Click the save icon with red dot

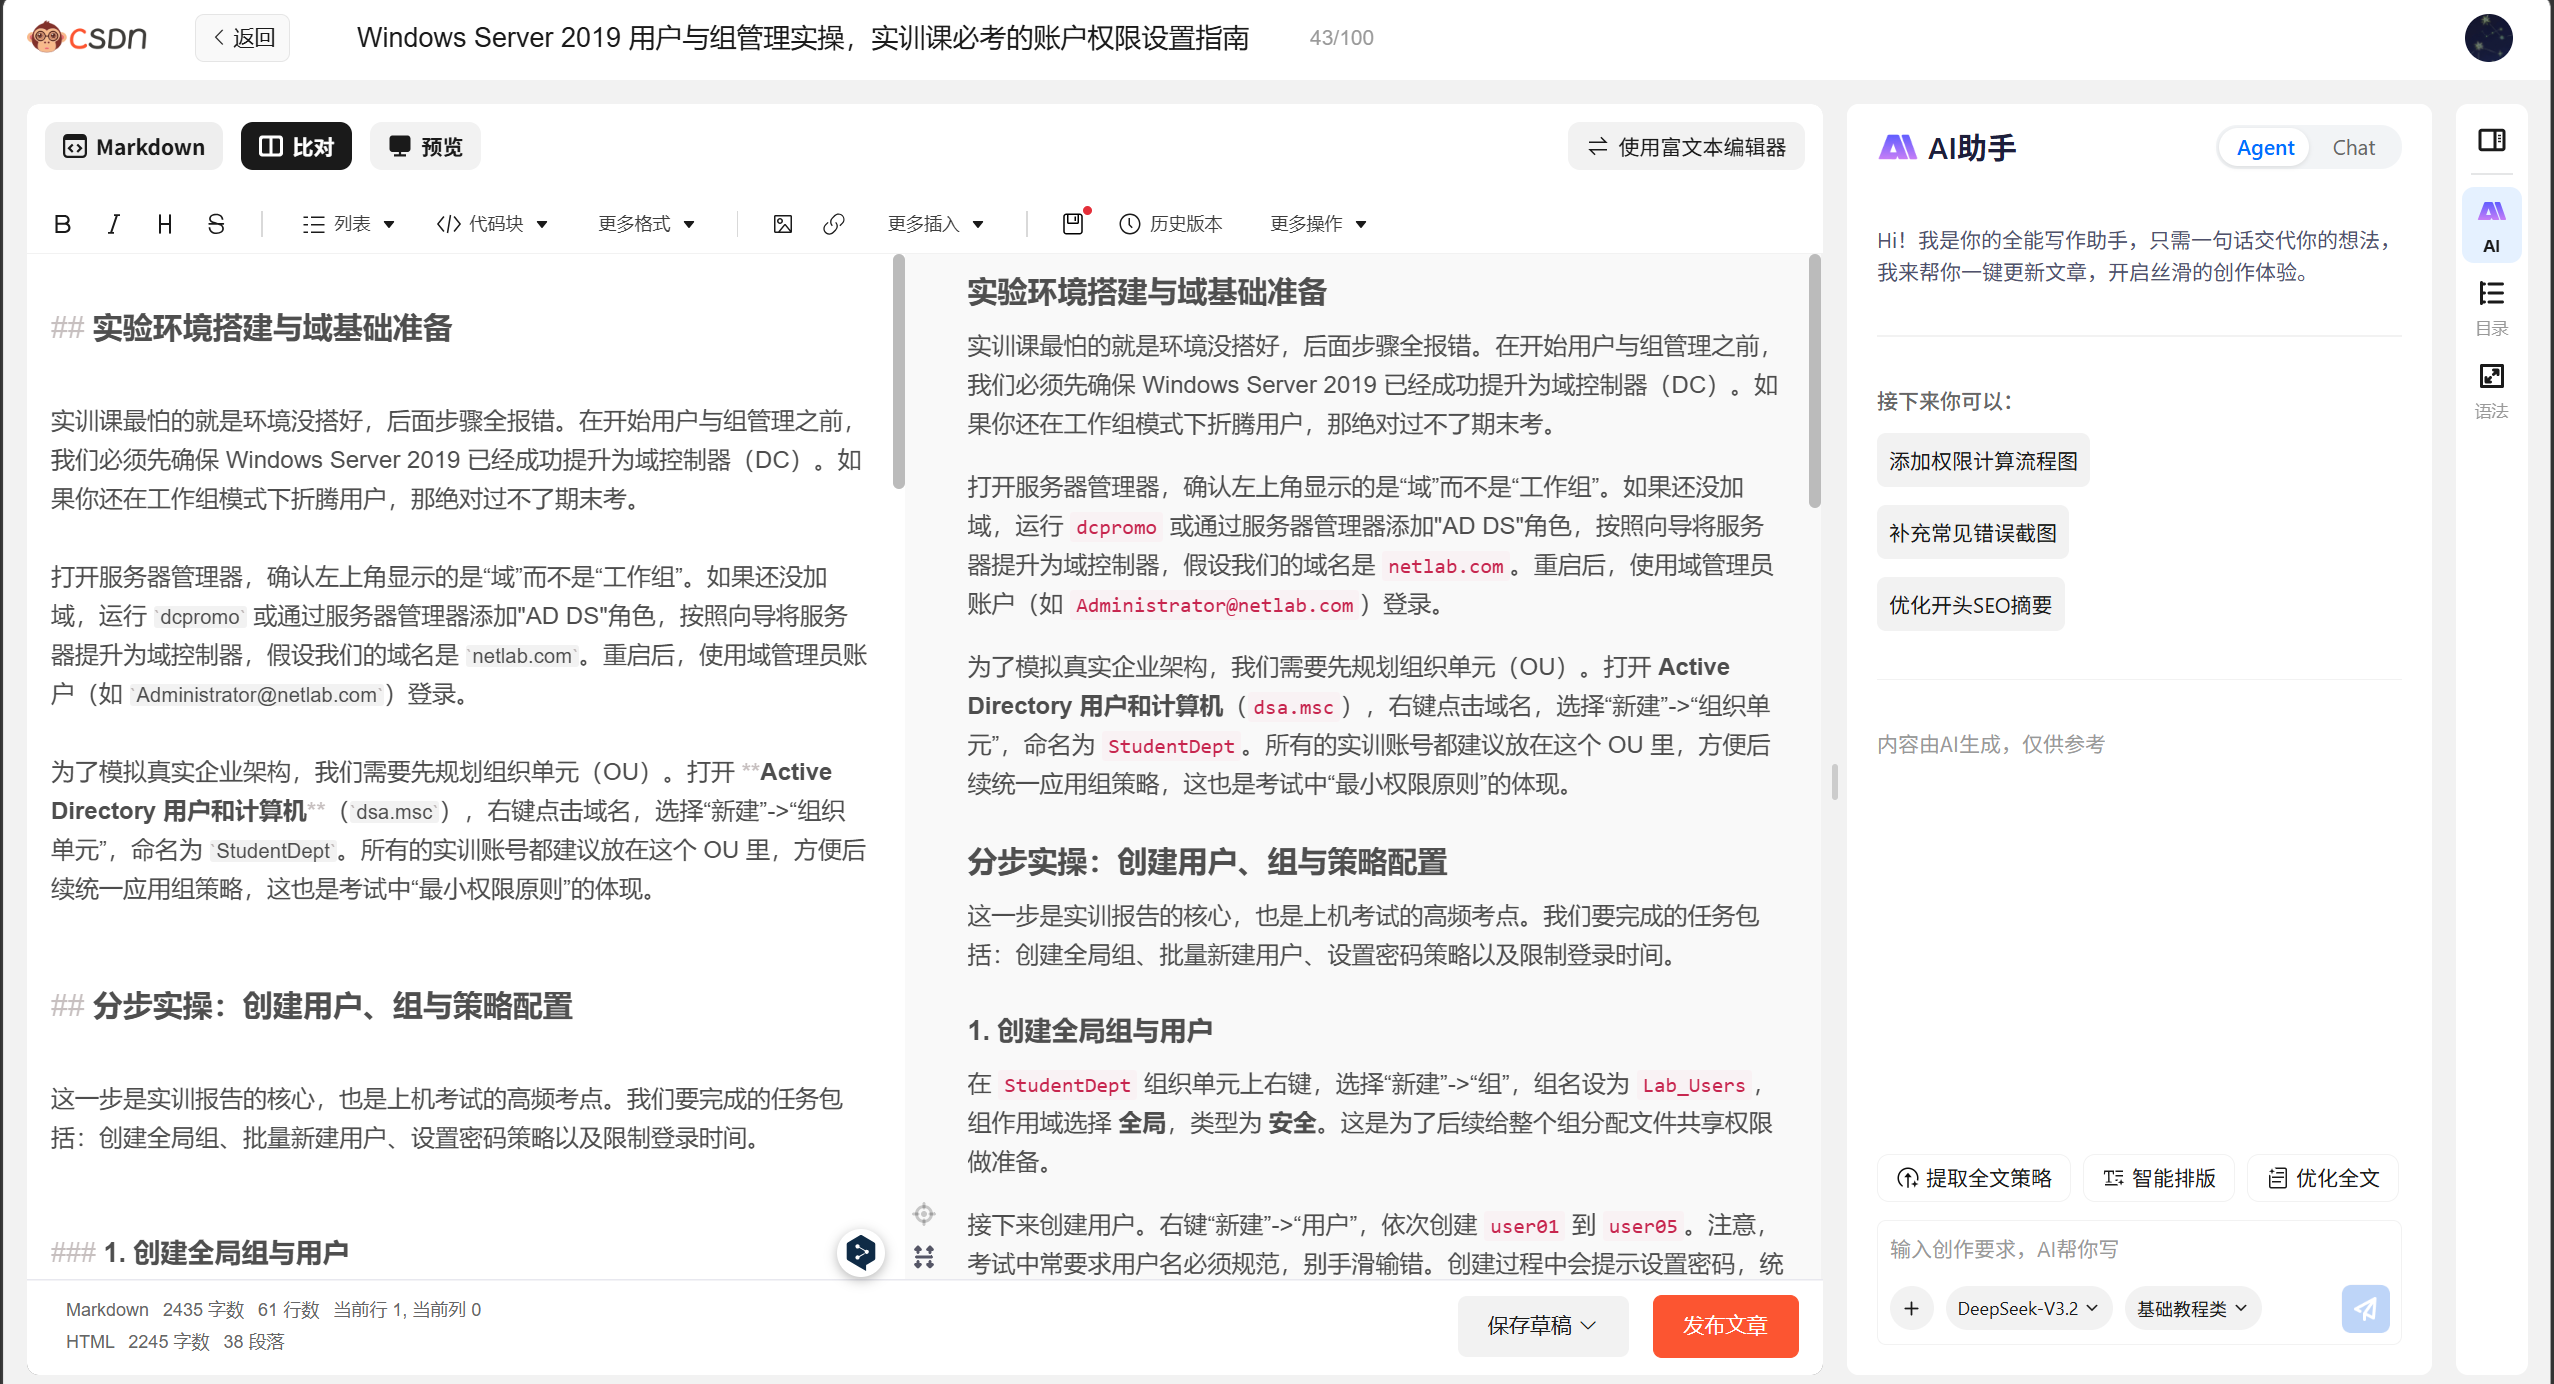(1073, 222)
